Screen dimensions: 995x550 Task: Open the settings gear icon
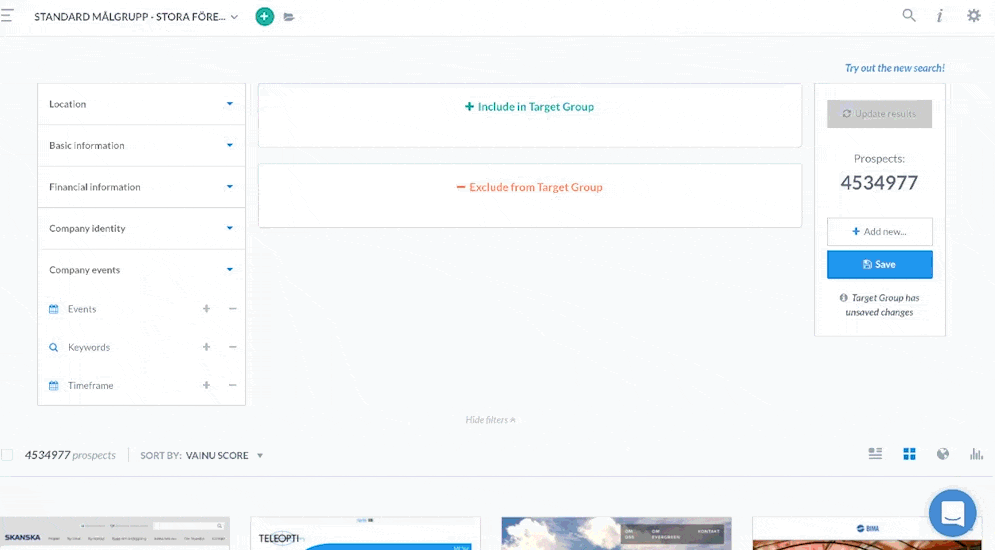(x=973, y=16)
